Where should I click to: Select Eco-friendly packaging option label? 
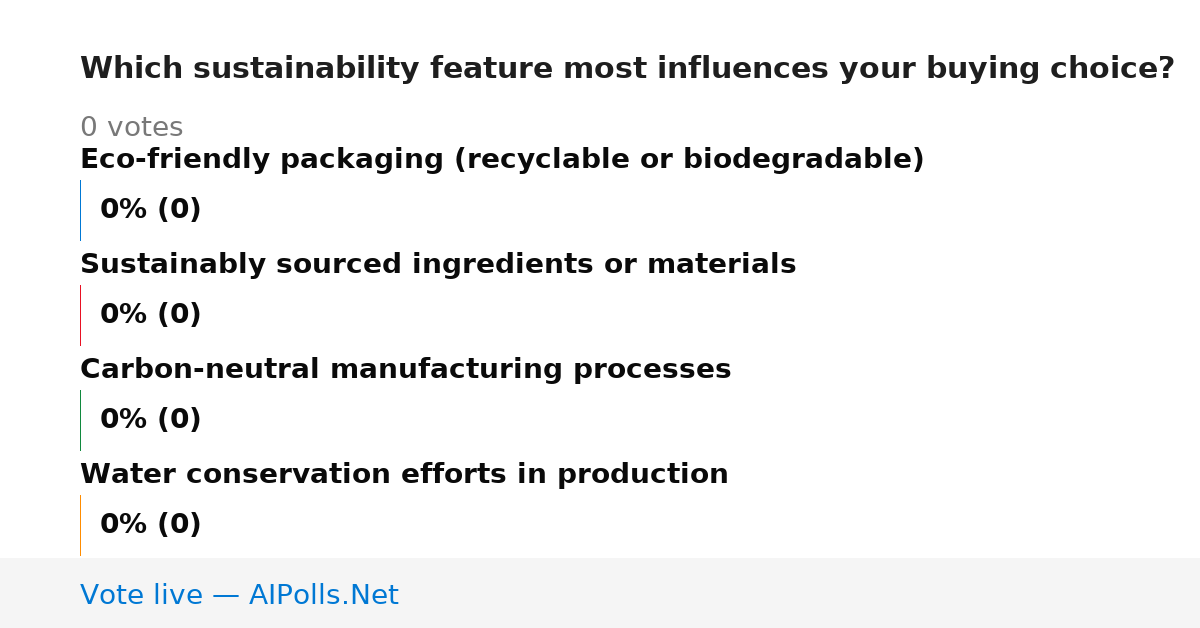coord(502,160)
